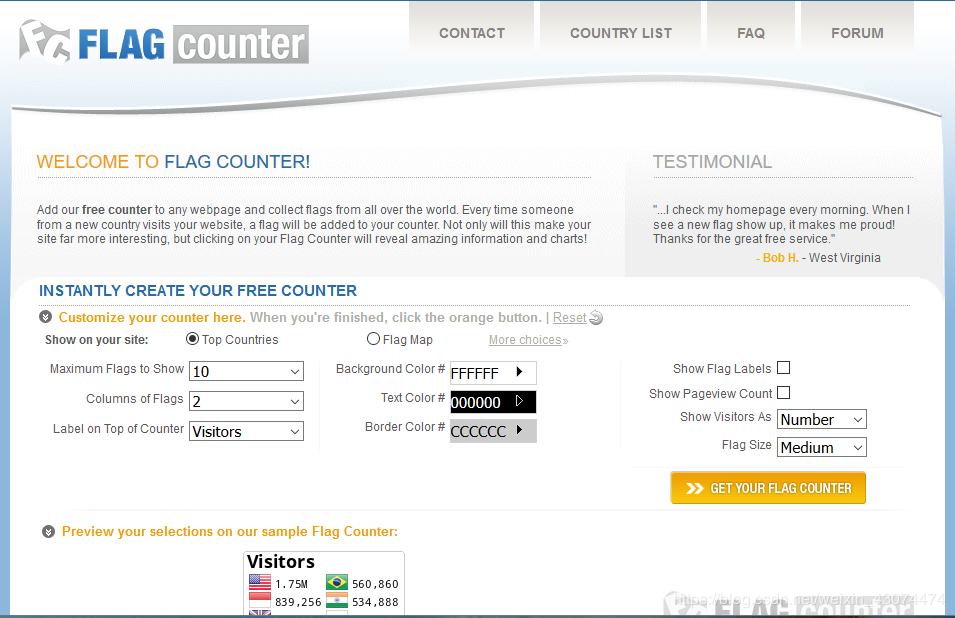
Task: Go to the Country List page
Action: (x=621, y=33)
